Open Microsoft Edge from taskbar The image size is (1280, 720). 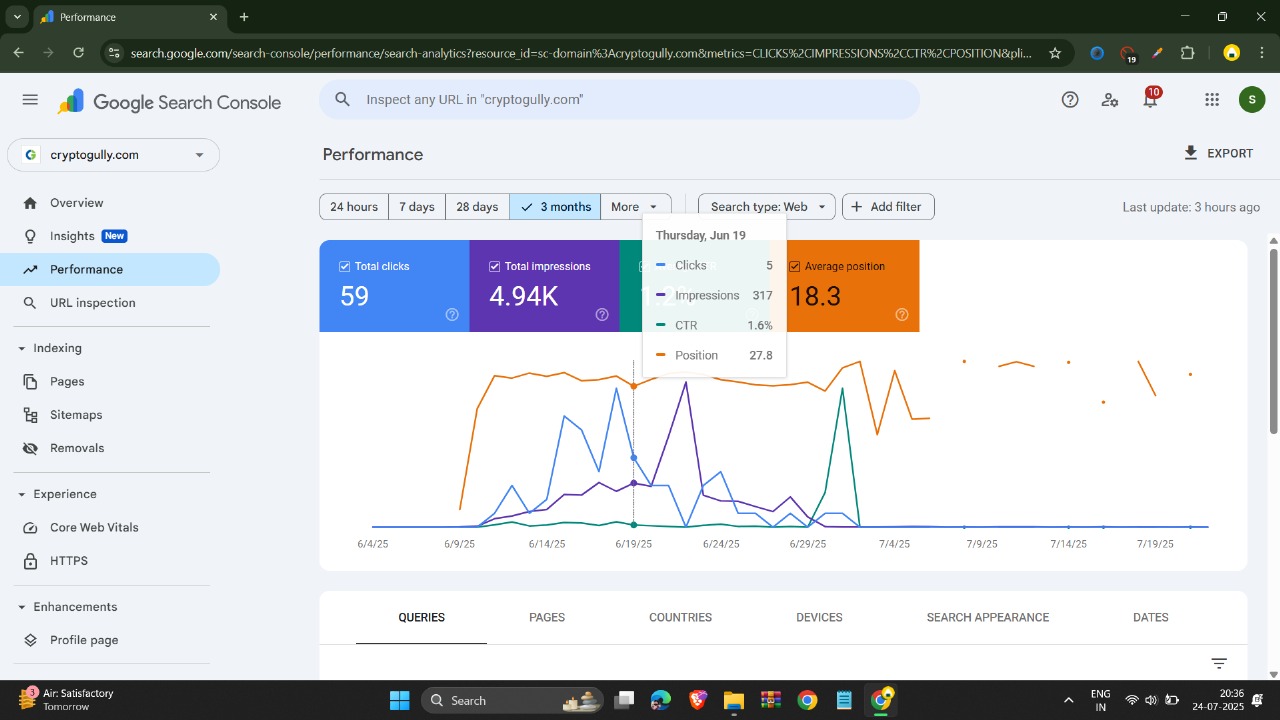pos(661,700)
